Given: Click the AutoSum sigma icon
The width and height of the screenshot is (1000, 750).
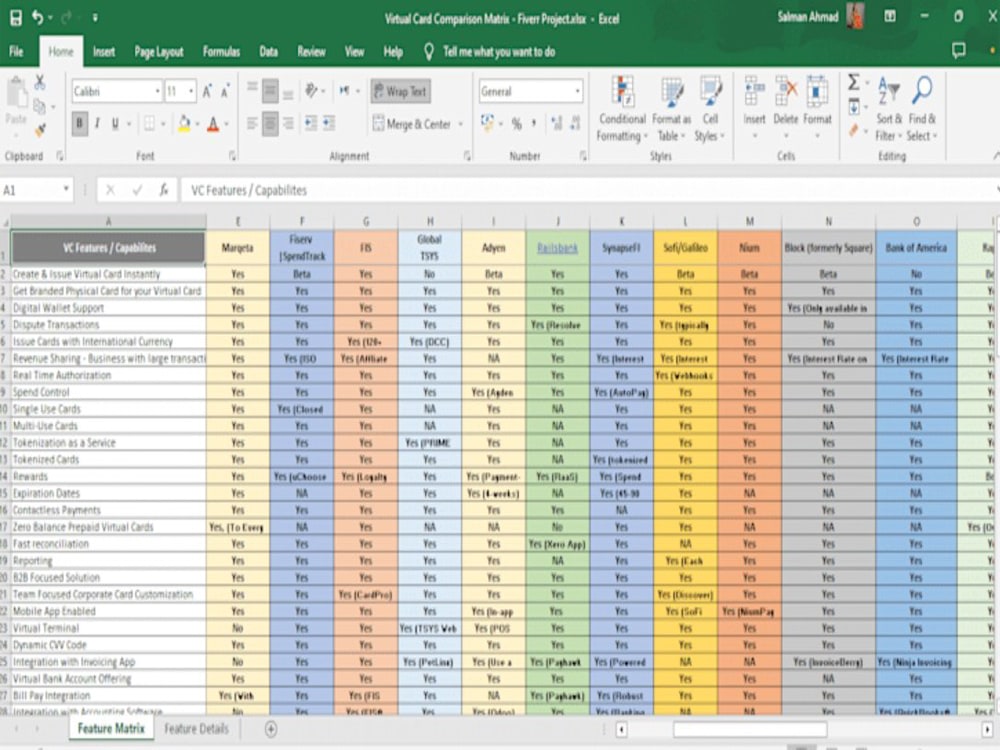Looking at the screenshot, I should click(x=853, y=82).
